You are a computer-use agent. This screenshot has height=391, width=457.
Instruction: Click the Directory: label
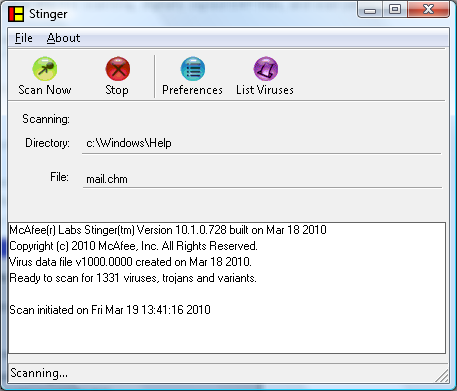click(47, 143)
